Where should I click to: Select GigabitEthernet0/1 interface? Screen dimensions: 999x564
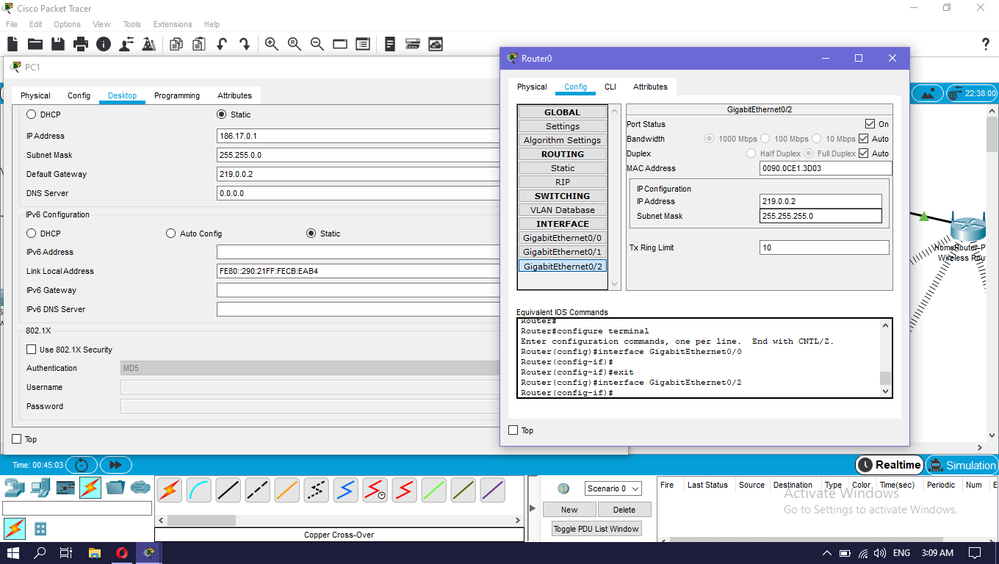click(562, 252)
